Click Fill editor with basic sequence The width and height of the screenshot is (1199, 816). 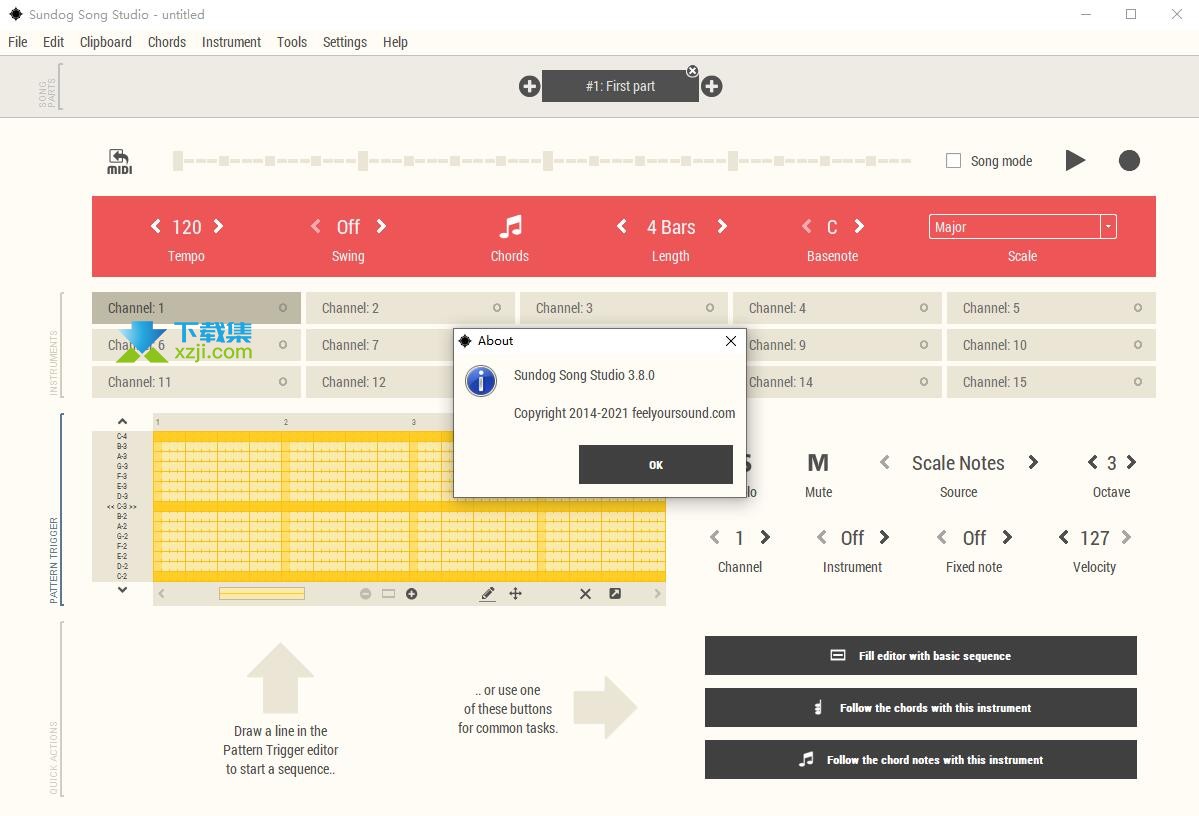[x=921, y=656]
